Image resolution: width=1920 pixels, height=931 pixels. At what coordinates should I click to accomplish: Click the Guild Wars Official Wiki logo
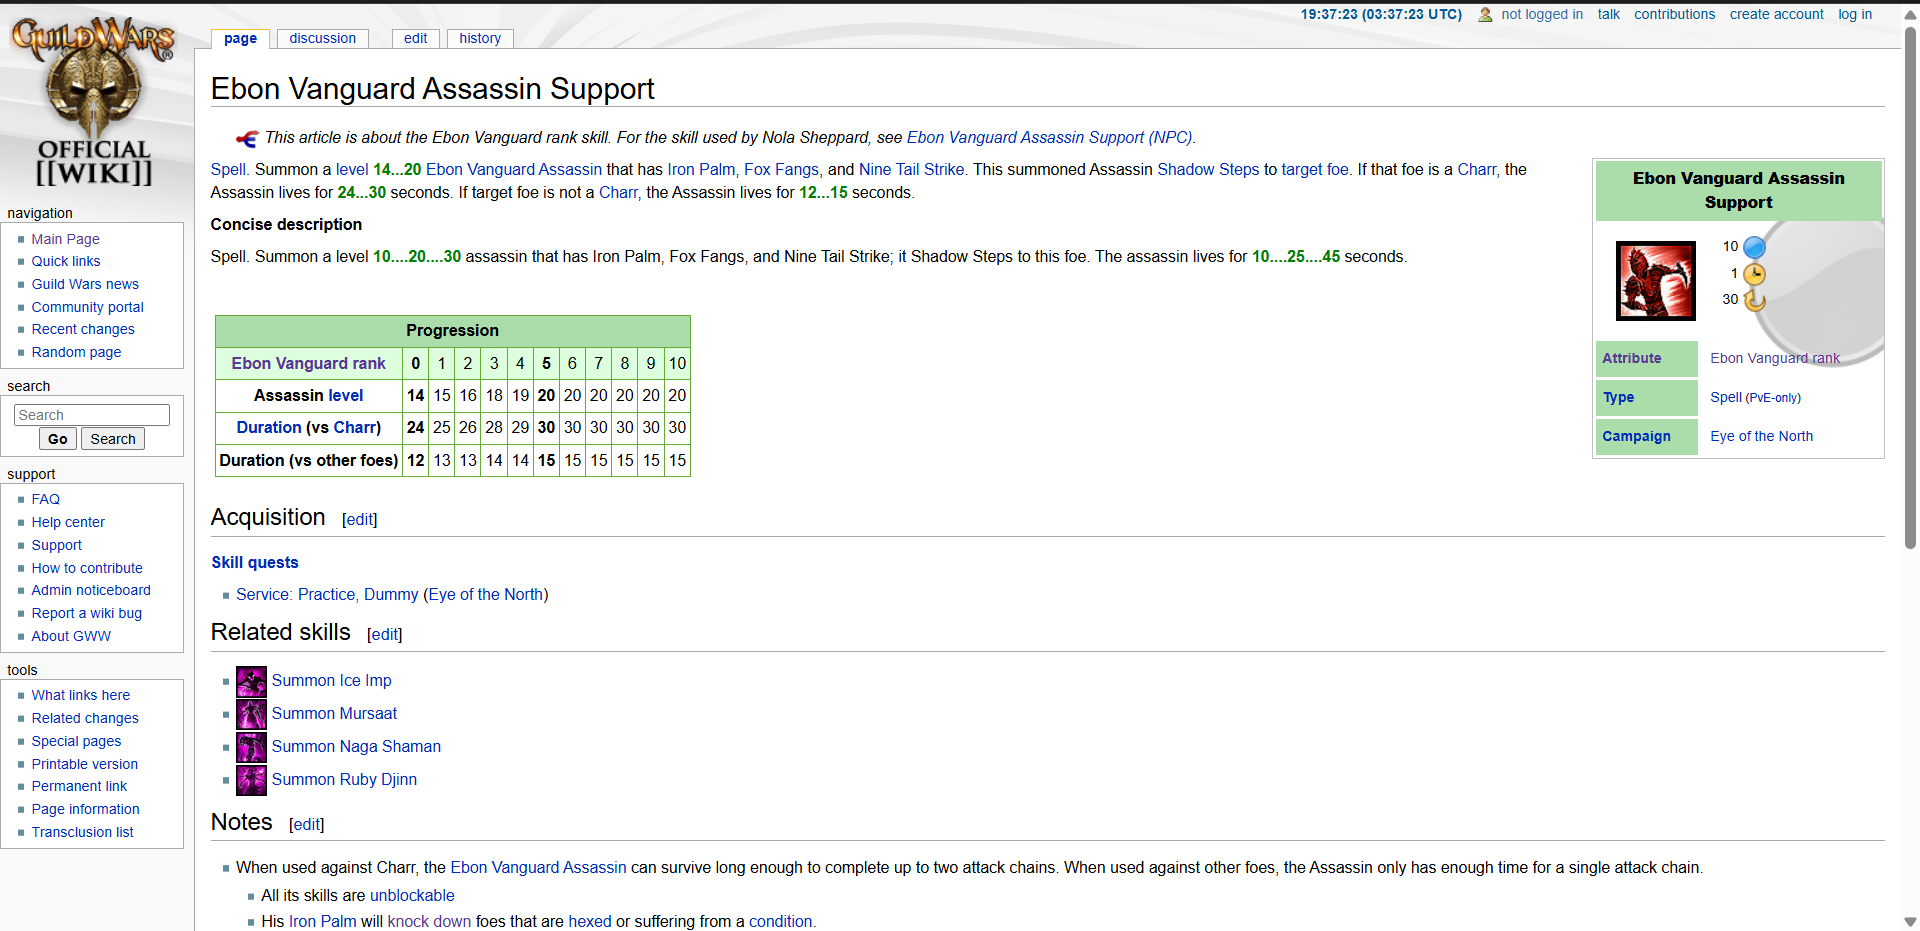pos(93,100)
